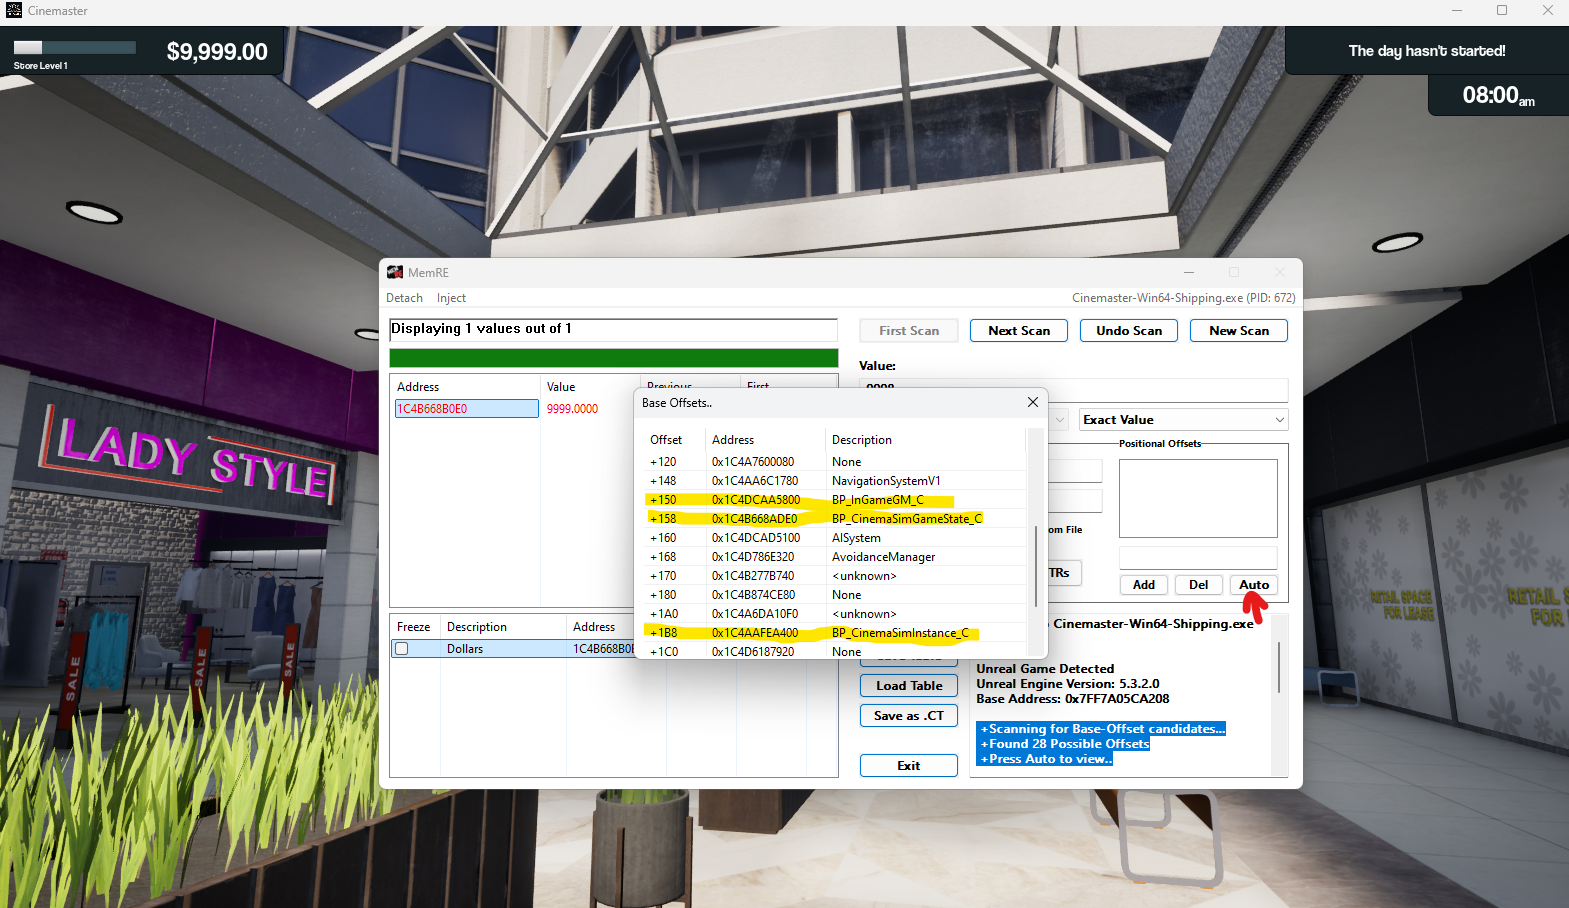Click the 'Unreal Game Detected' log line
Viewport: 1569px width, 908px height.
click(1045, 669)
